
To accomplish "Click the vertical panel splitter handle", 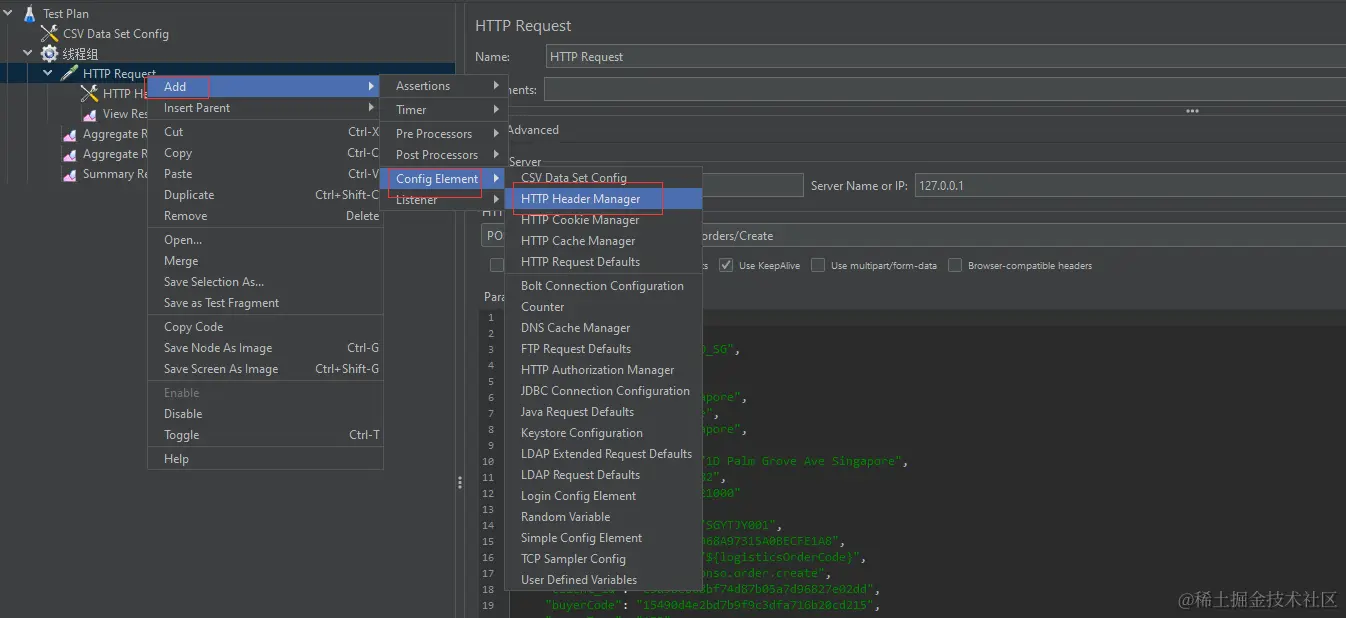I will [x=459, y=482].
